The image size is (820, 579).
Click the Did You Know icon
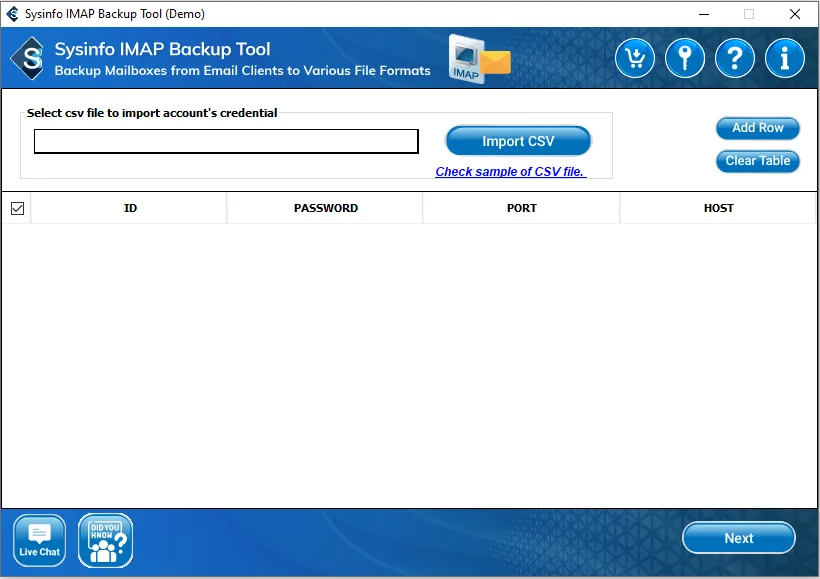(x=105, y=541)
